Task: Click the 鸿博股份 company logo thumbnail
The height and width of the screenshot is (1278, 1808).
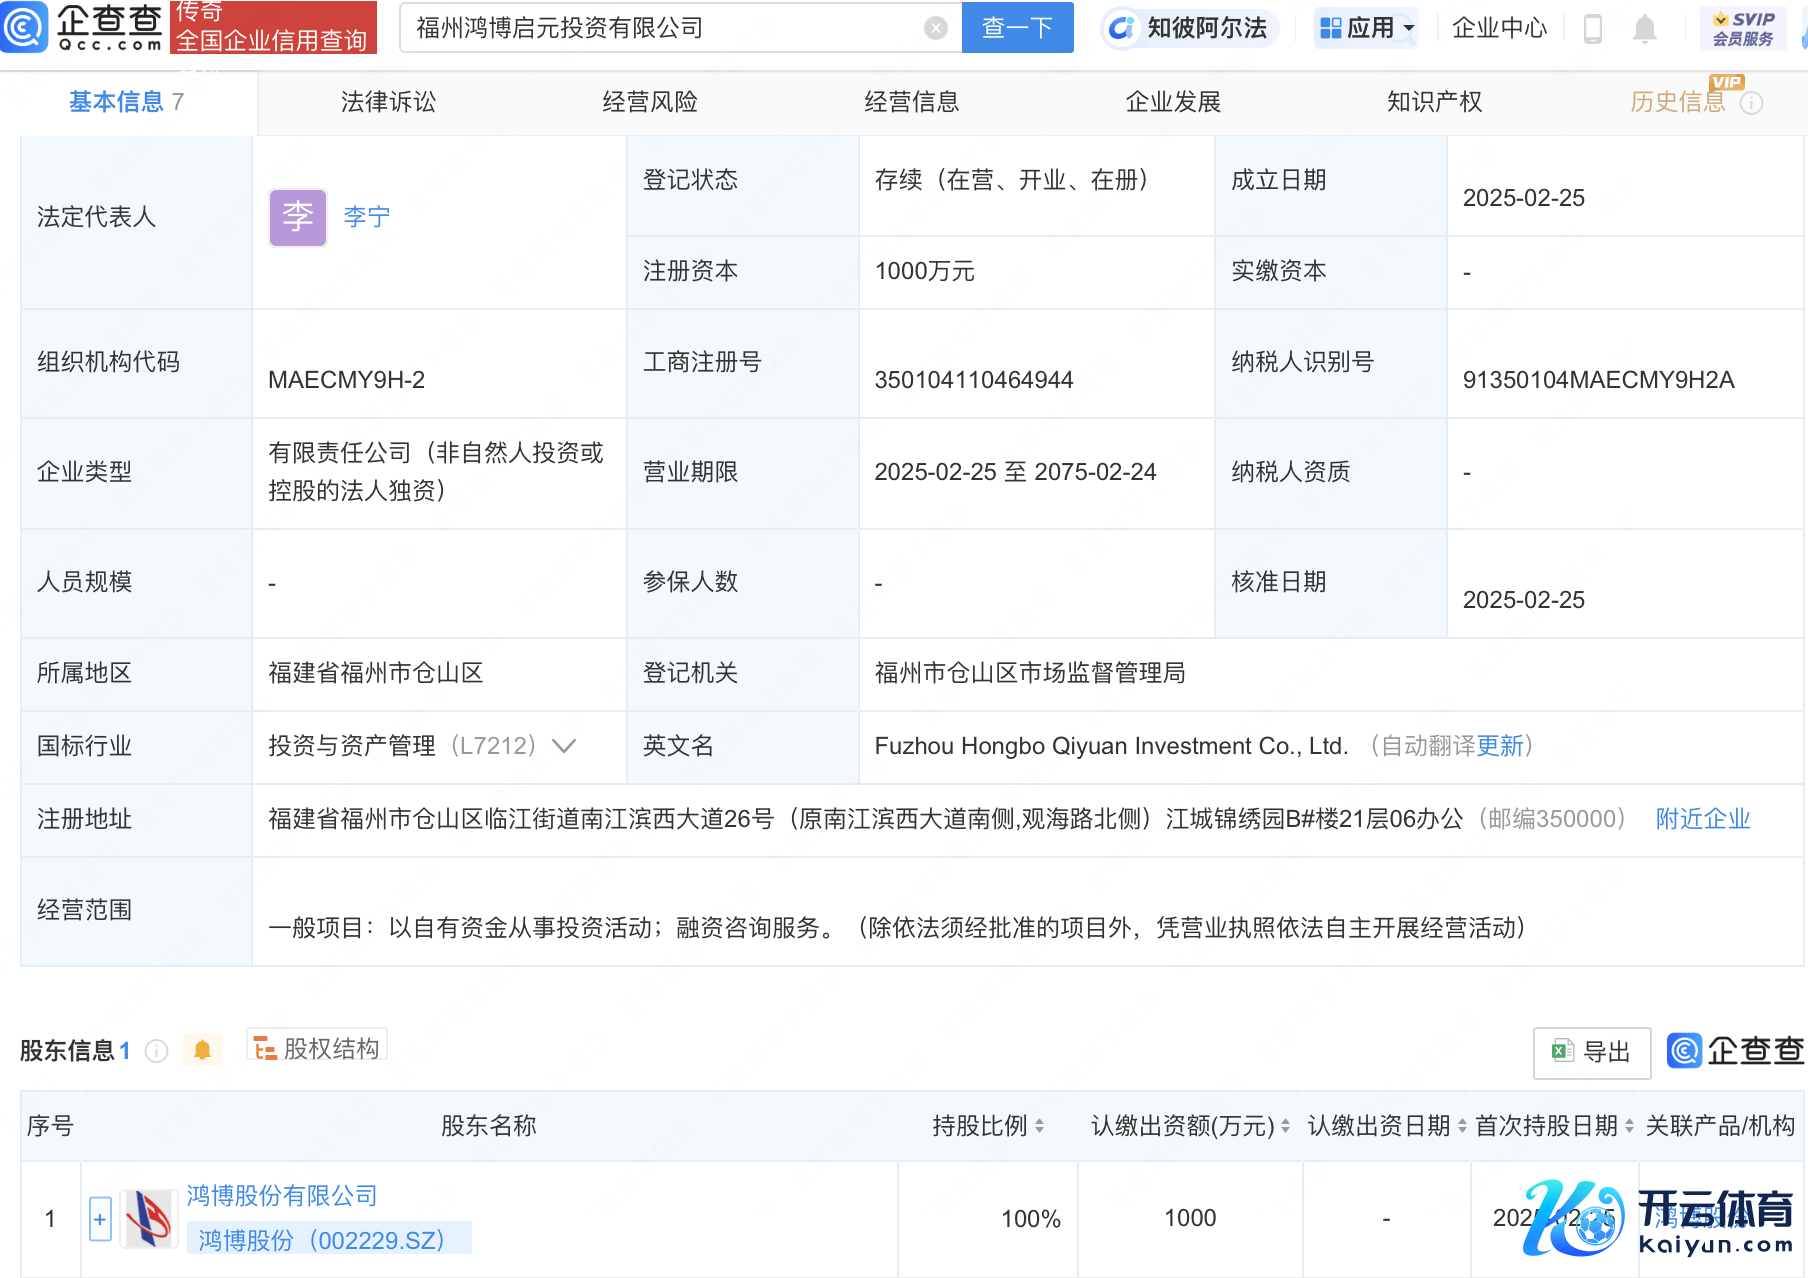Action: 148,1218
